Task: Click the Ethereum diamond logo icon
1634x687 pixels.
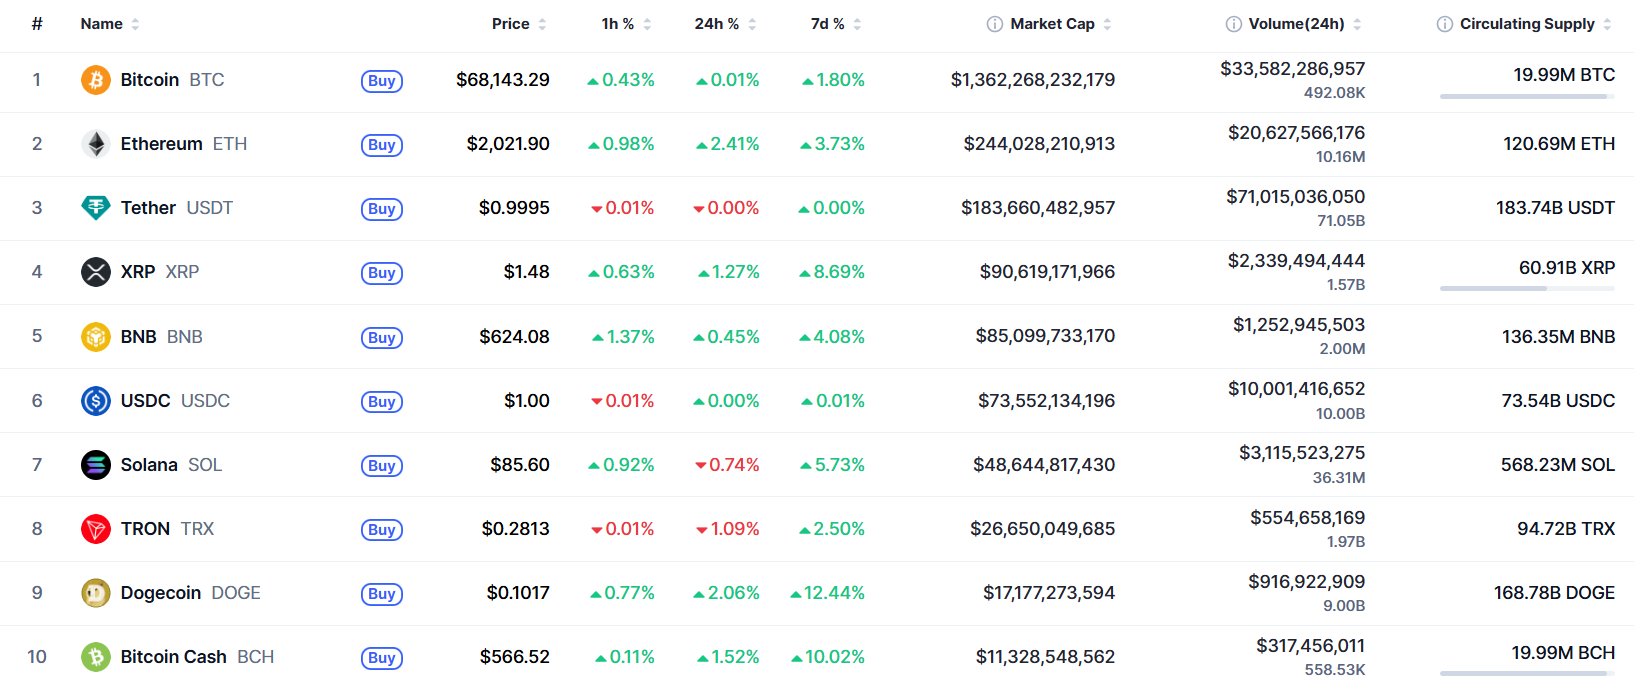Action: pos(96,144)
